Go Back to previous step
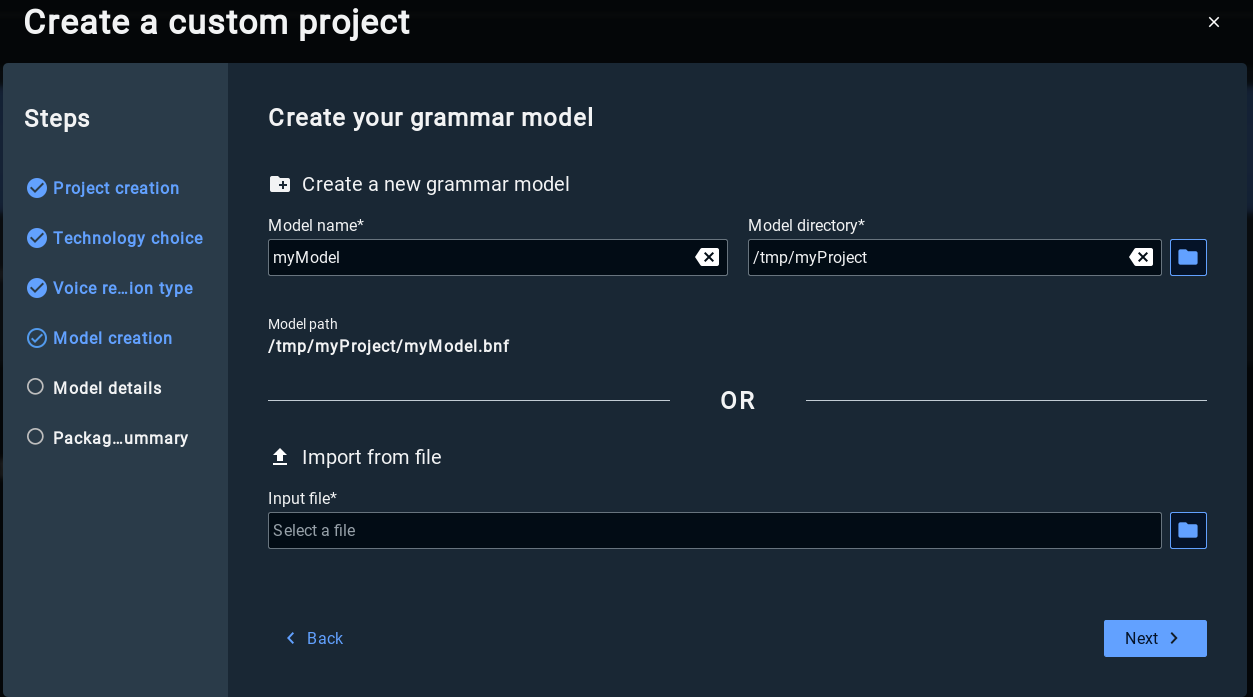This screenshot has width=1253, height=697. (x=314, y=638)
